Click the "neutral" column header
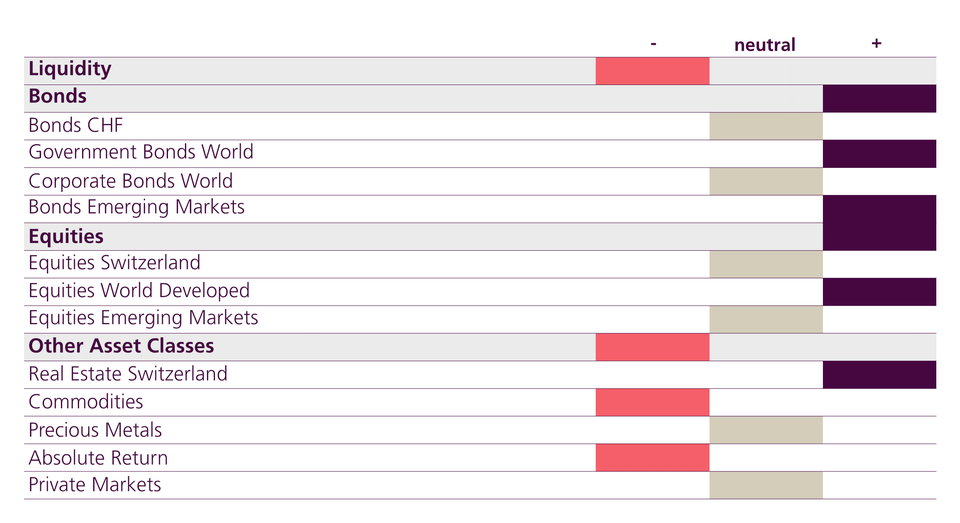960x523 pixels. (x=765, y=45)
